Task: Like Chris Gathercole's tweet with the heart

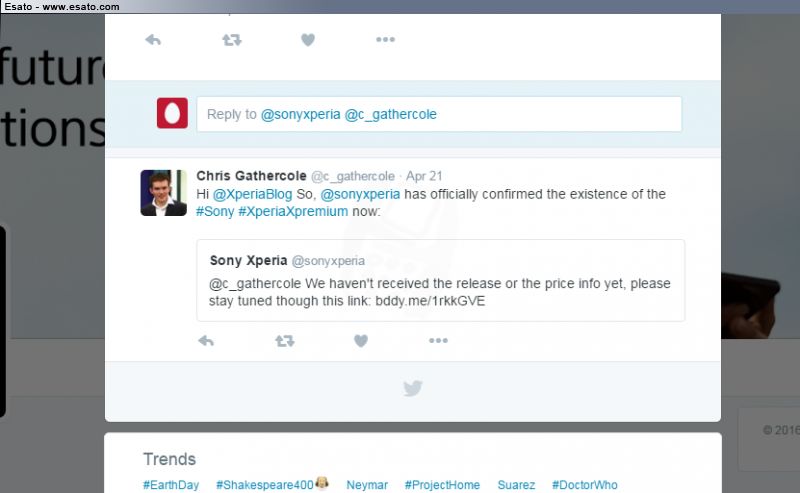Action: tap(361, 340)
